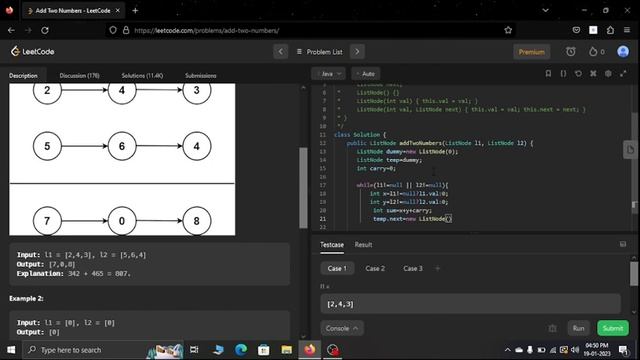Open the list all tabs chevron
The width and height of the screenshot is (640, 360).
click(x=545, y=10)
